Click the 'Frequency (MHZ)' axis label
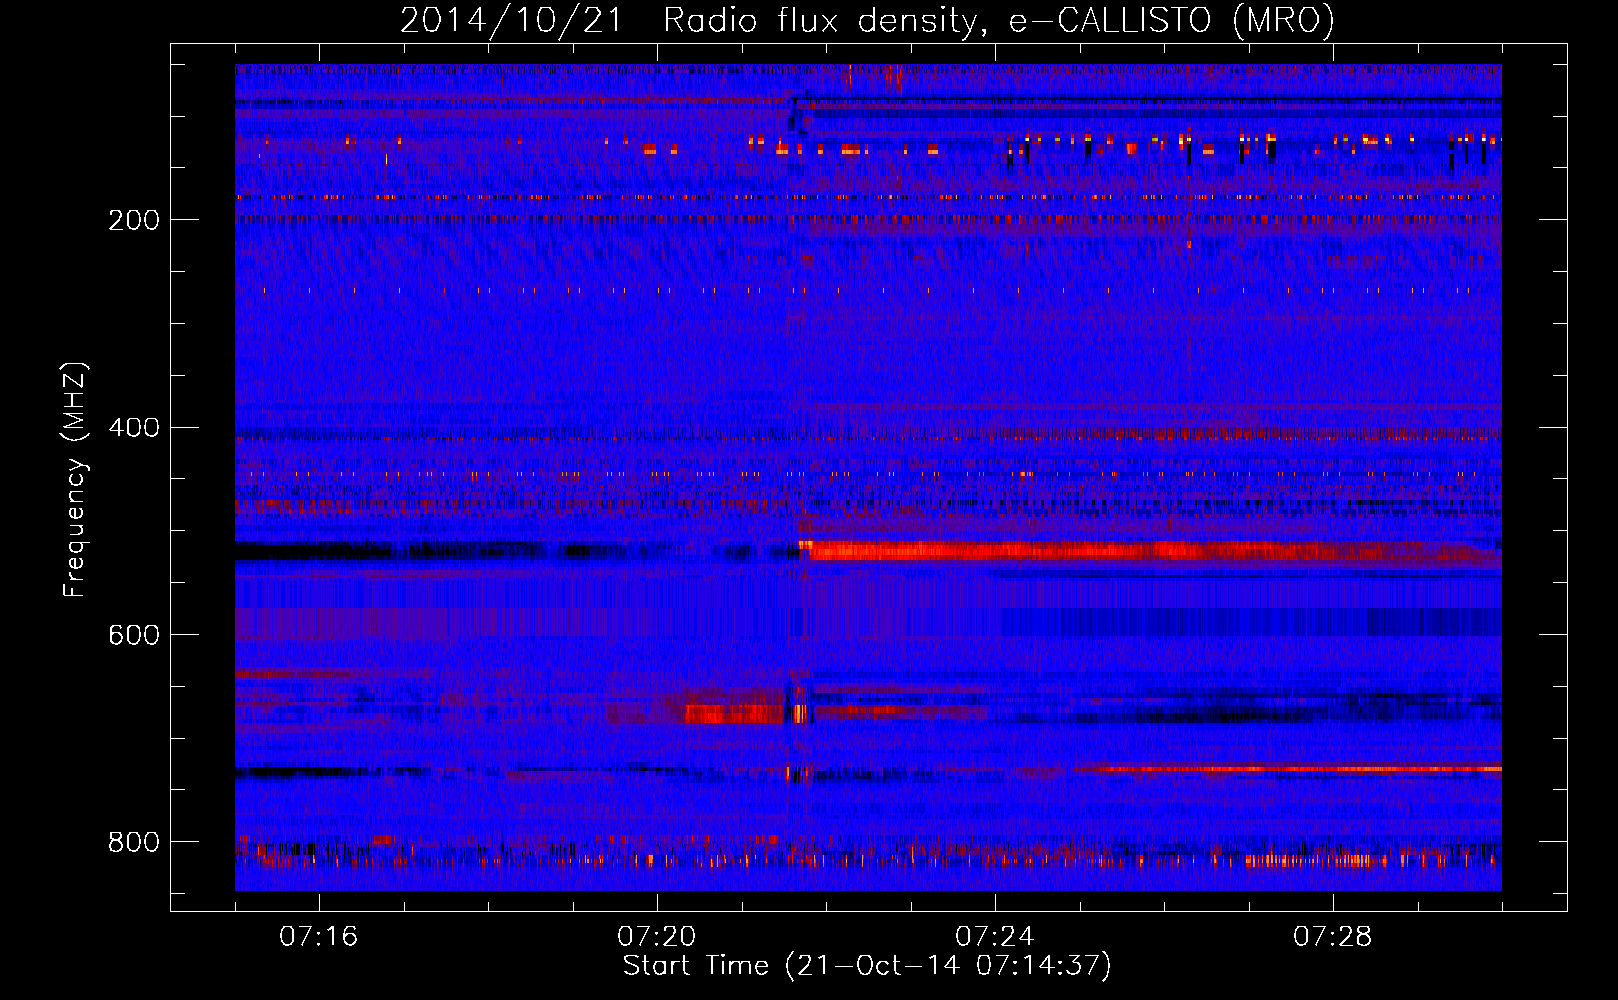The image size is (1618, 1000). (75, 480)
